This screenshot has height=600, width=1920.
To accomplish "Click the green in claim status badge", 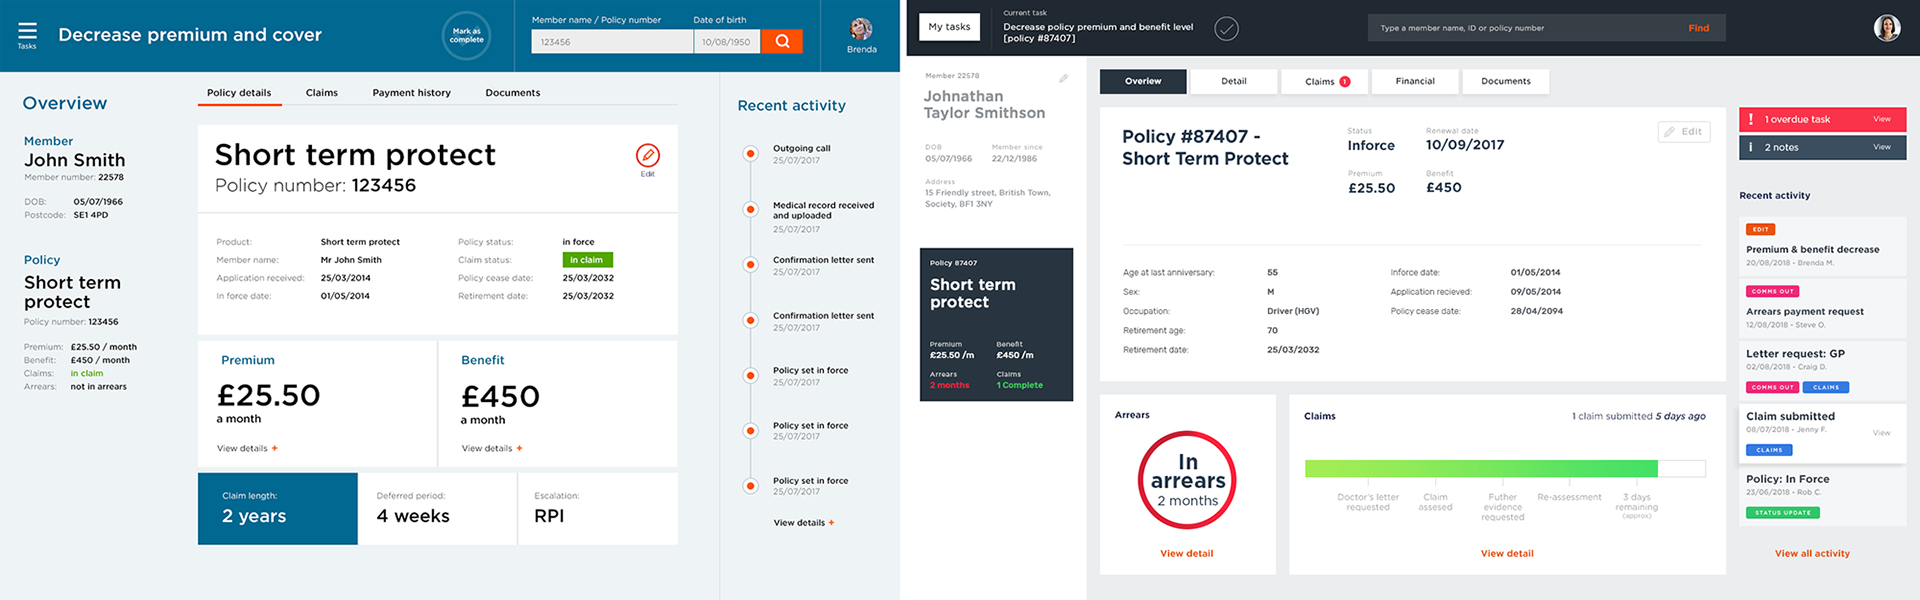I will pyautogui.click(x=587, y=260).
